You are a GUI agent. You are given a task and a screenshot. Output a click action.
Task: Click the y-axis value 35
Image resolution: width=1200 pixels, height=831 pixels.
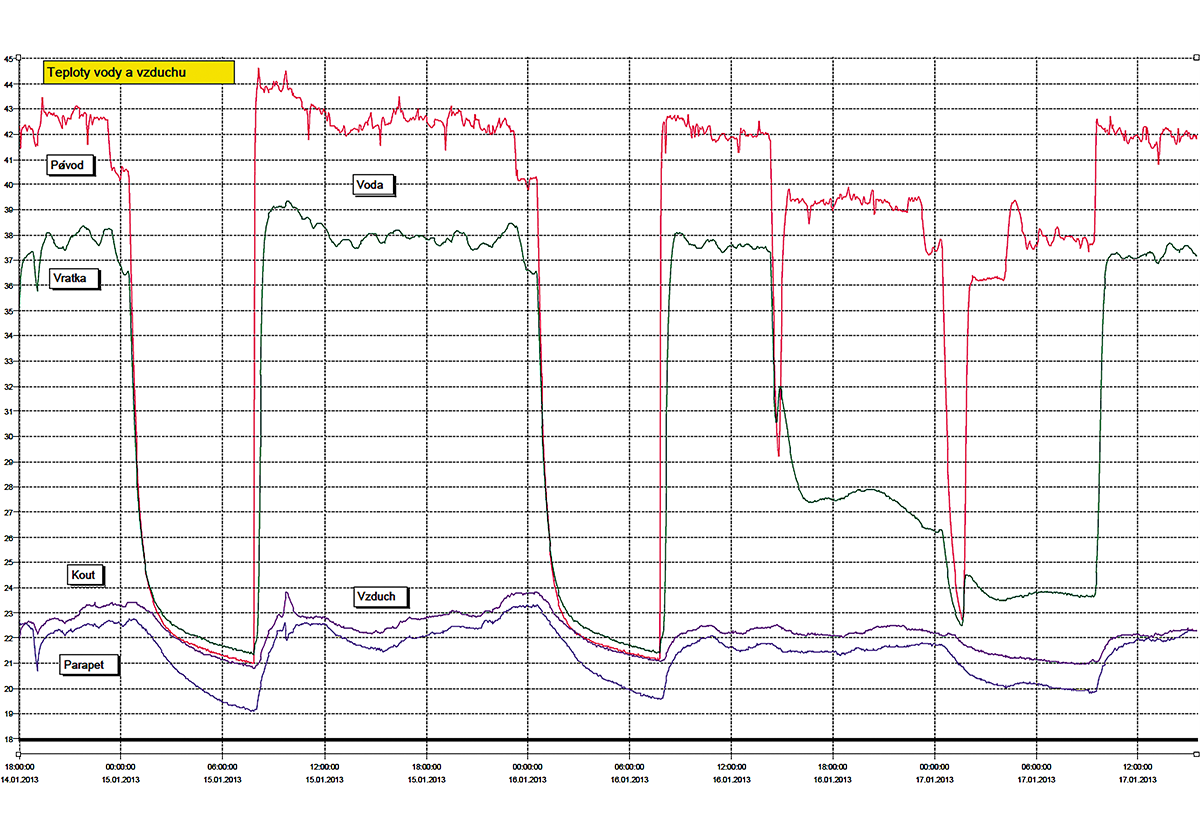click(x=8, y=311)
